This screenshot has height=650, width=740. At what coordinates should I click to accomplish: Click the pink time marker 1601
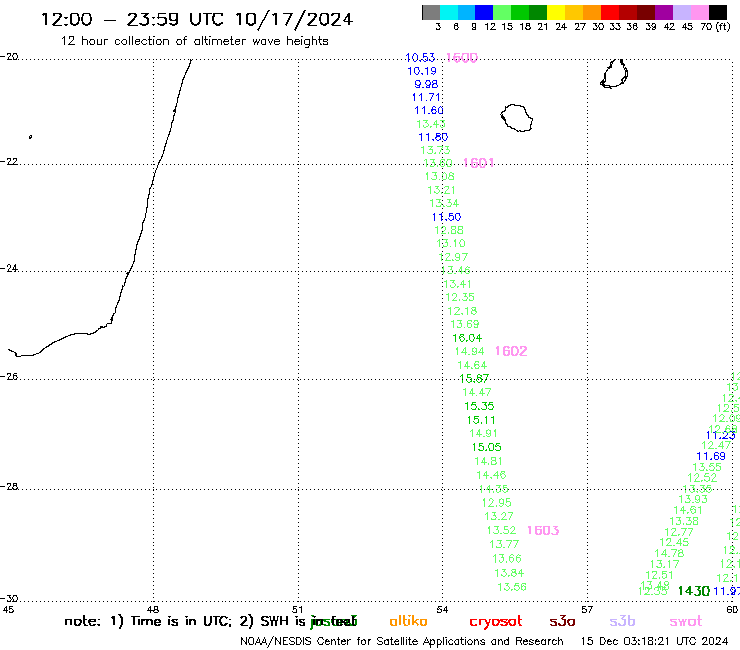(479, 163)
